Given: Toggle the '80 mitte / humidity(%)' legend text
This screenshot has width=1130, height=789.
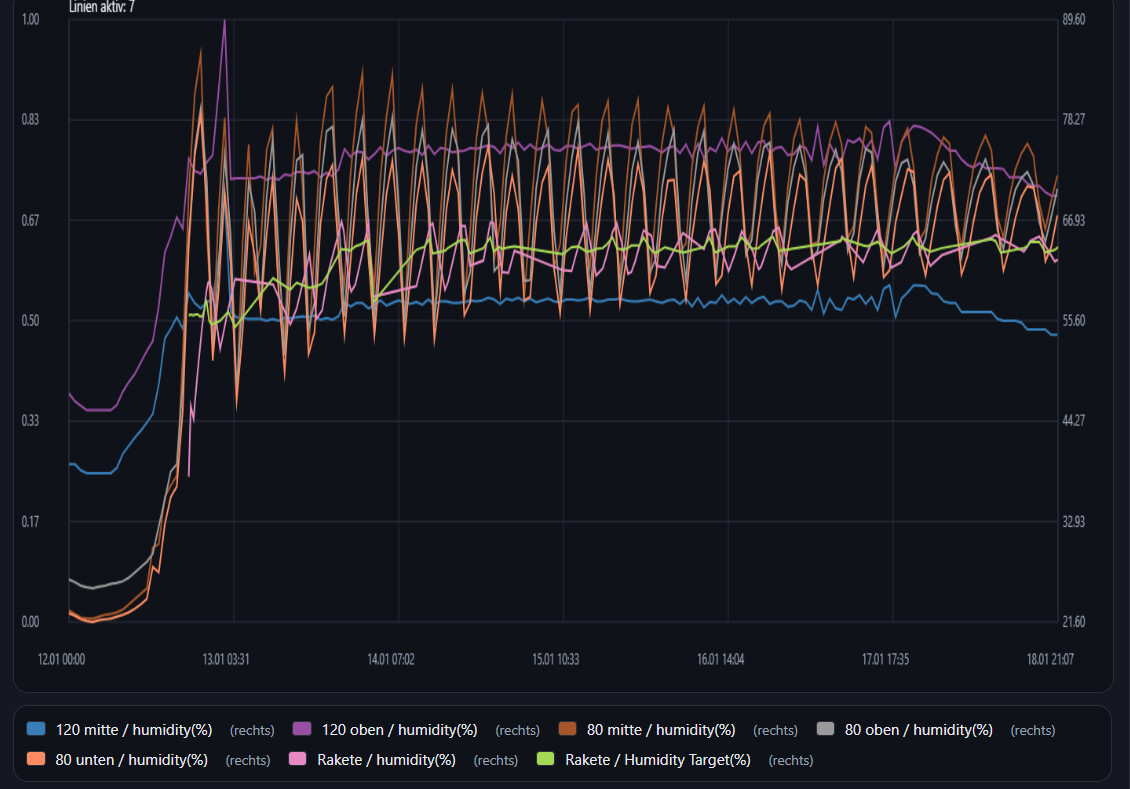Looking at the screenshot, I should [x=661, y=730].
